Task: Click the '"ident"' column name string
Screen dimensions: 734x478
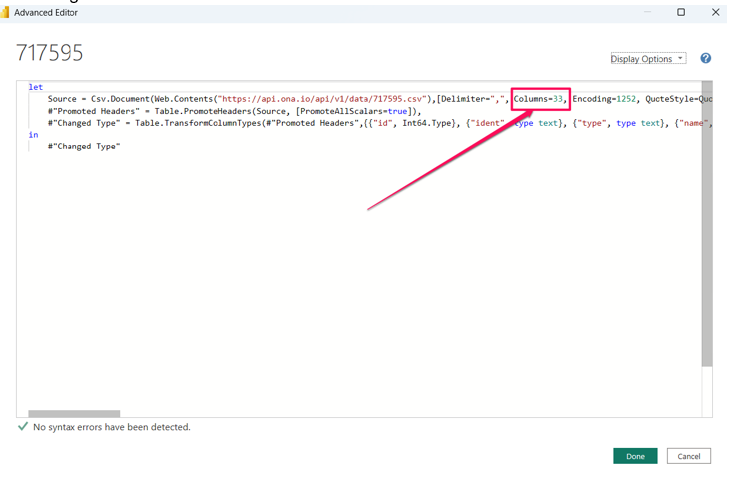Action: click(487, 123)
